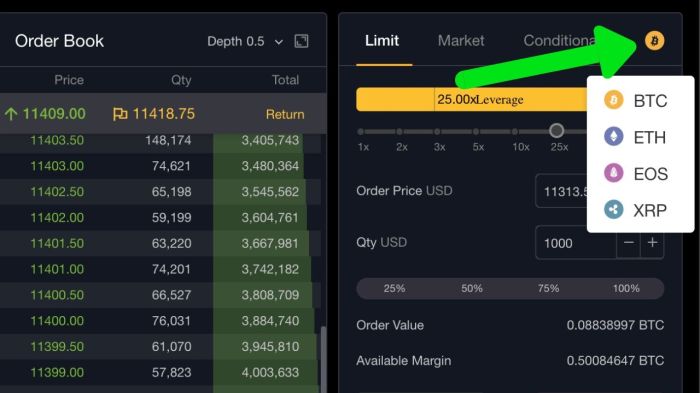Click the Order Price USD input field
Image resolution: width=700 pixels, height=393 pixels.
(562, 191)
